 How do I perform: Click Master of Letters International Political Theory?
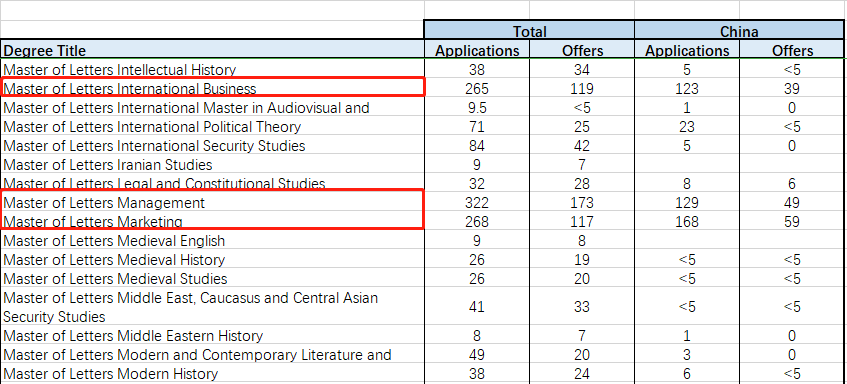[212, 126]
